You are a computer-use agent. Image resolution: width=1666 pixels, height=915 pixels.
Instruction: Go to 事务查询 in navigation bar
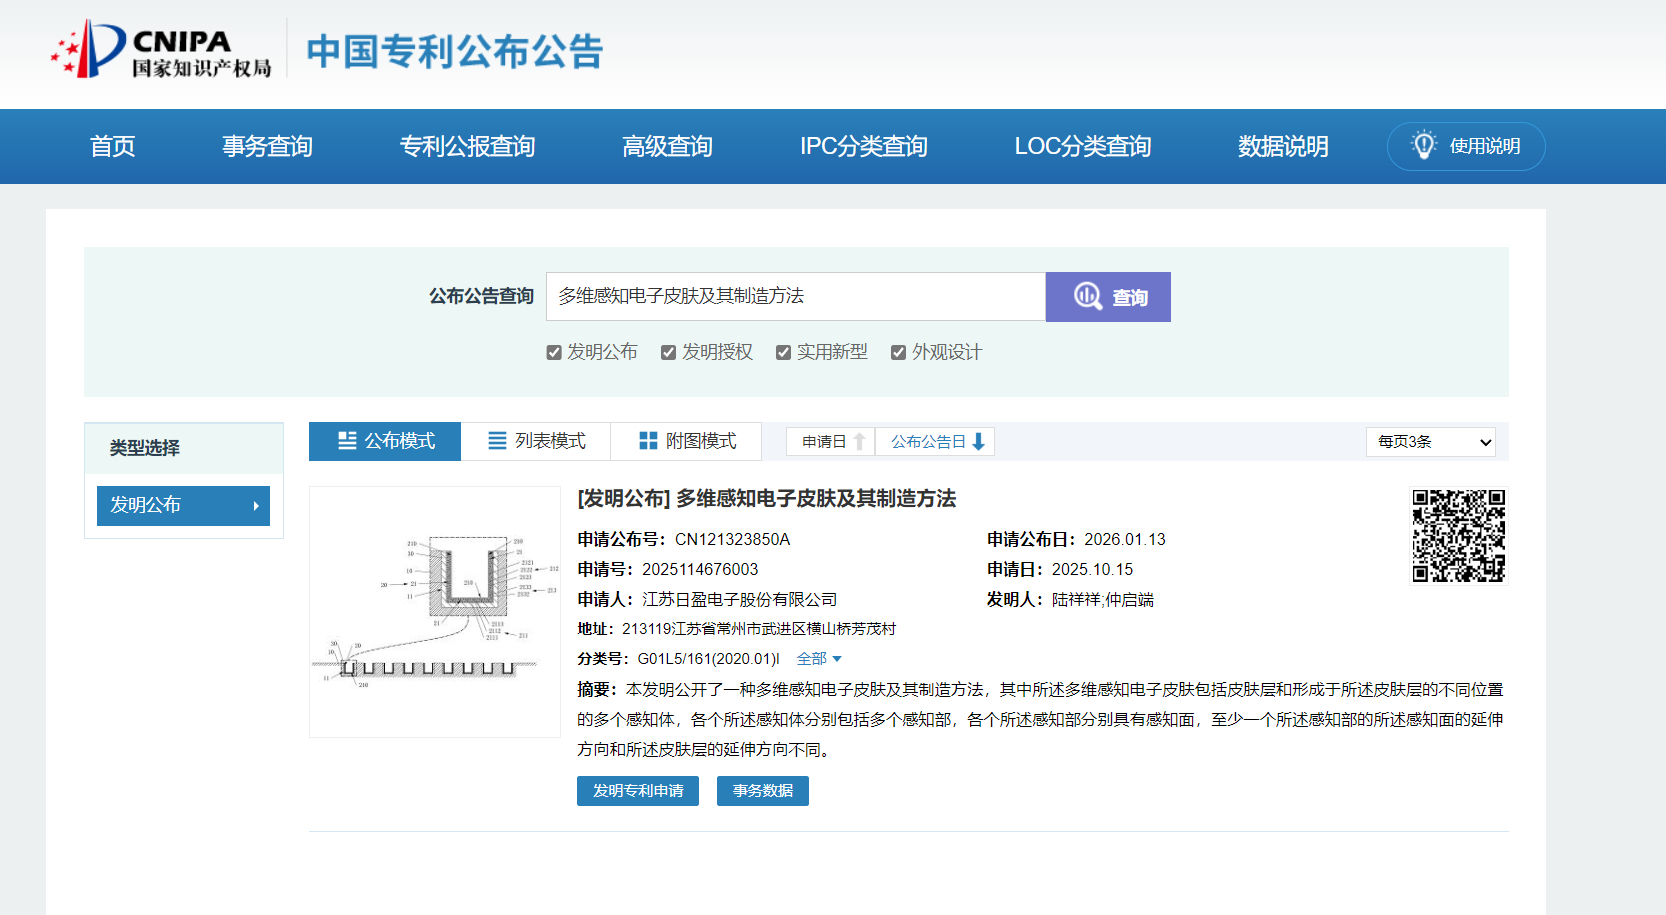267,146
